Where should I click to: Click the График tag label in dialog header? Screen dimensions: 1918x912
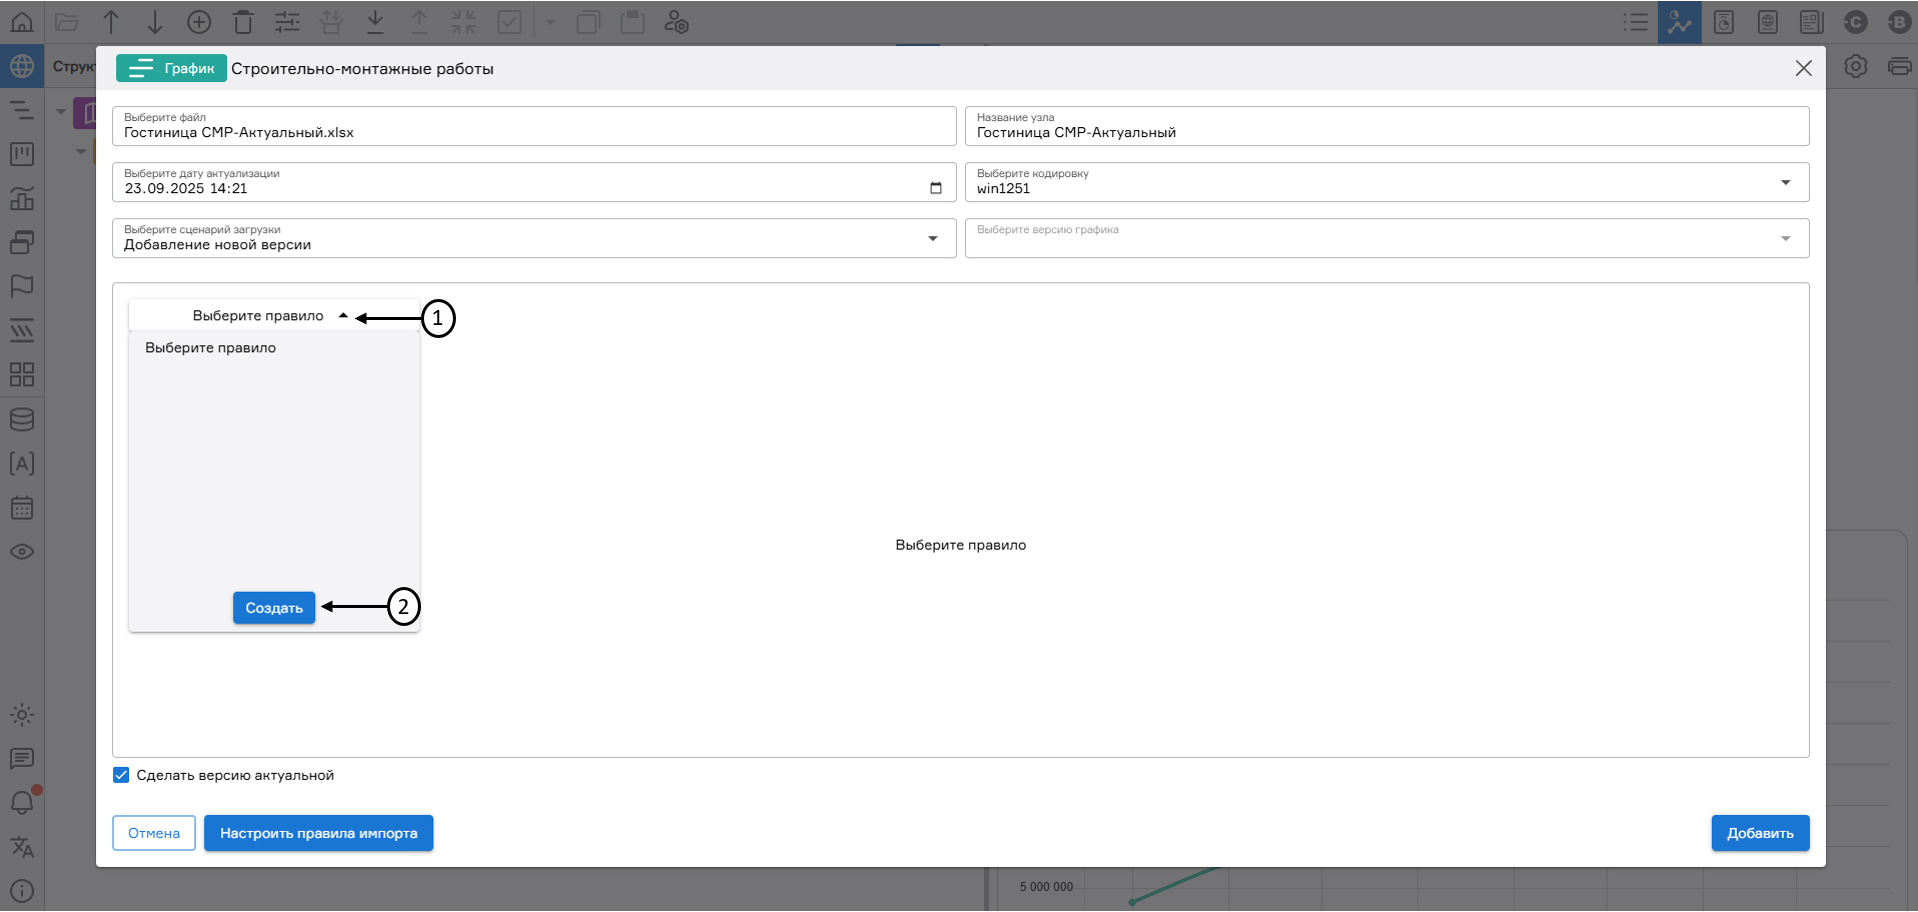click(x=170, y=68)
